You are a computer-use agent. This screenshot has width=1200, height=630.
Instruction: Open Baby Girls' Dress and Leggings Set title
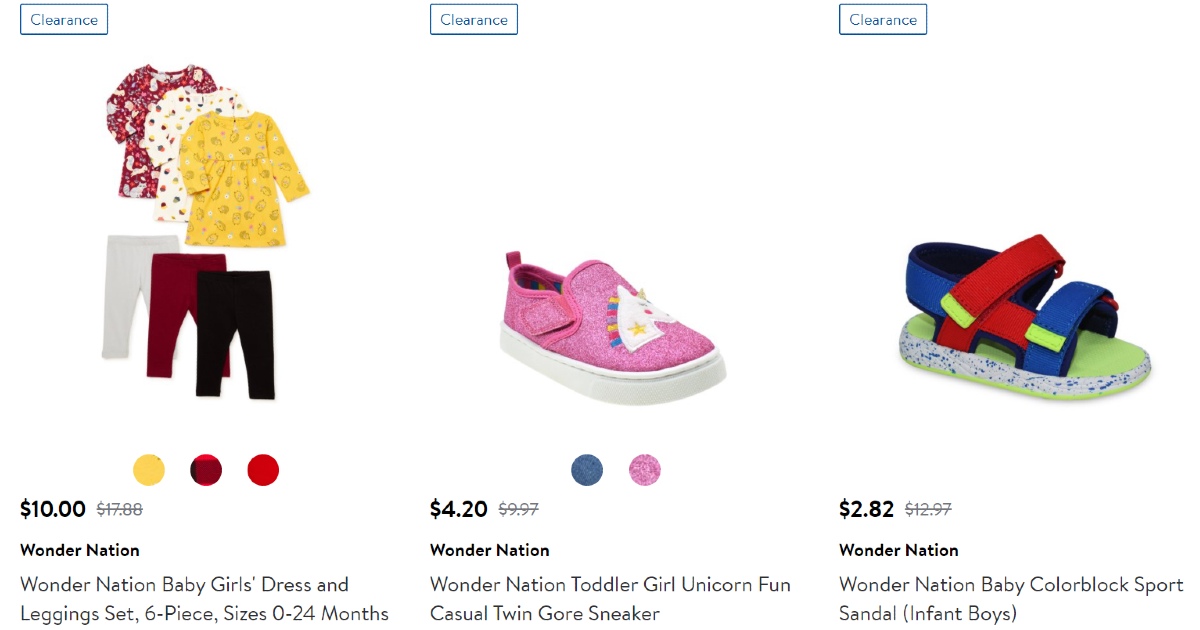(x=204, y=598)
